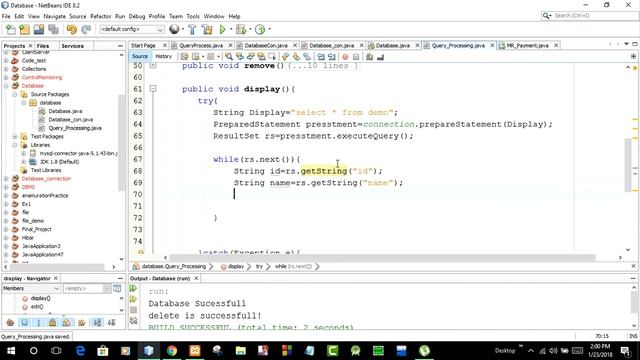Open the Refactor menu
This screenshot has height=360, width=640.
point(100,16)
